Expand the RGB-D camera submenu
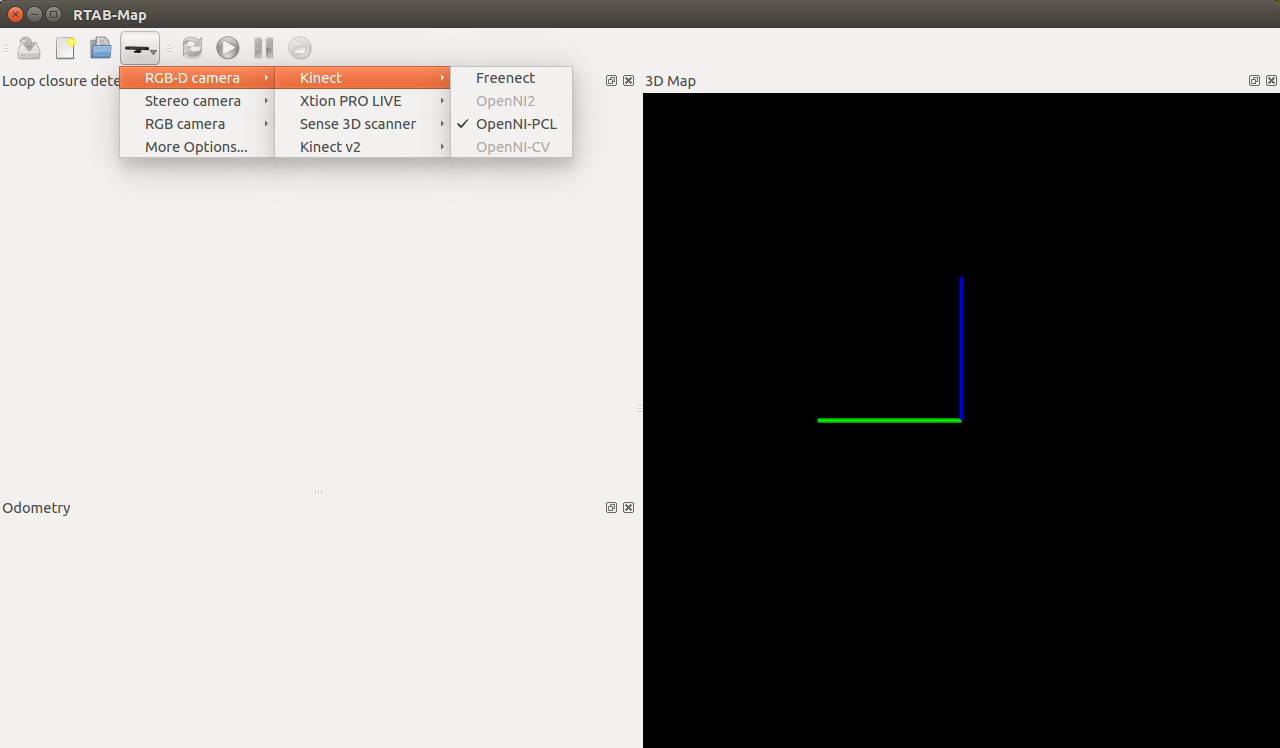This screenshot has height=748, width=1280. [x=197, y=78]
